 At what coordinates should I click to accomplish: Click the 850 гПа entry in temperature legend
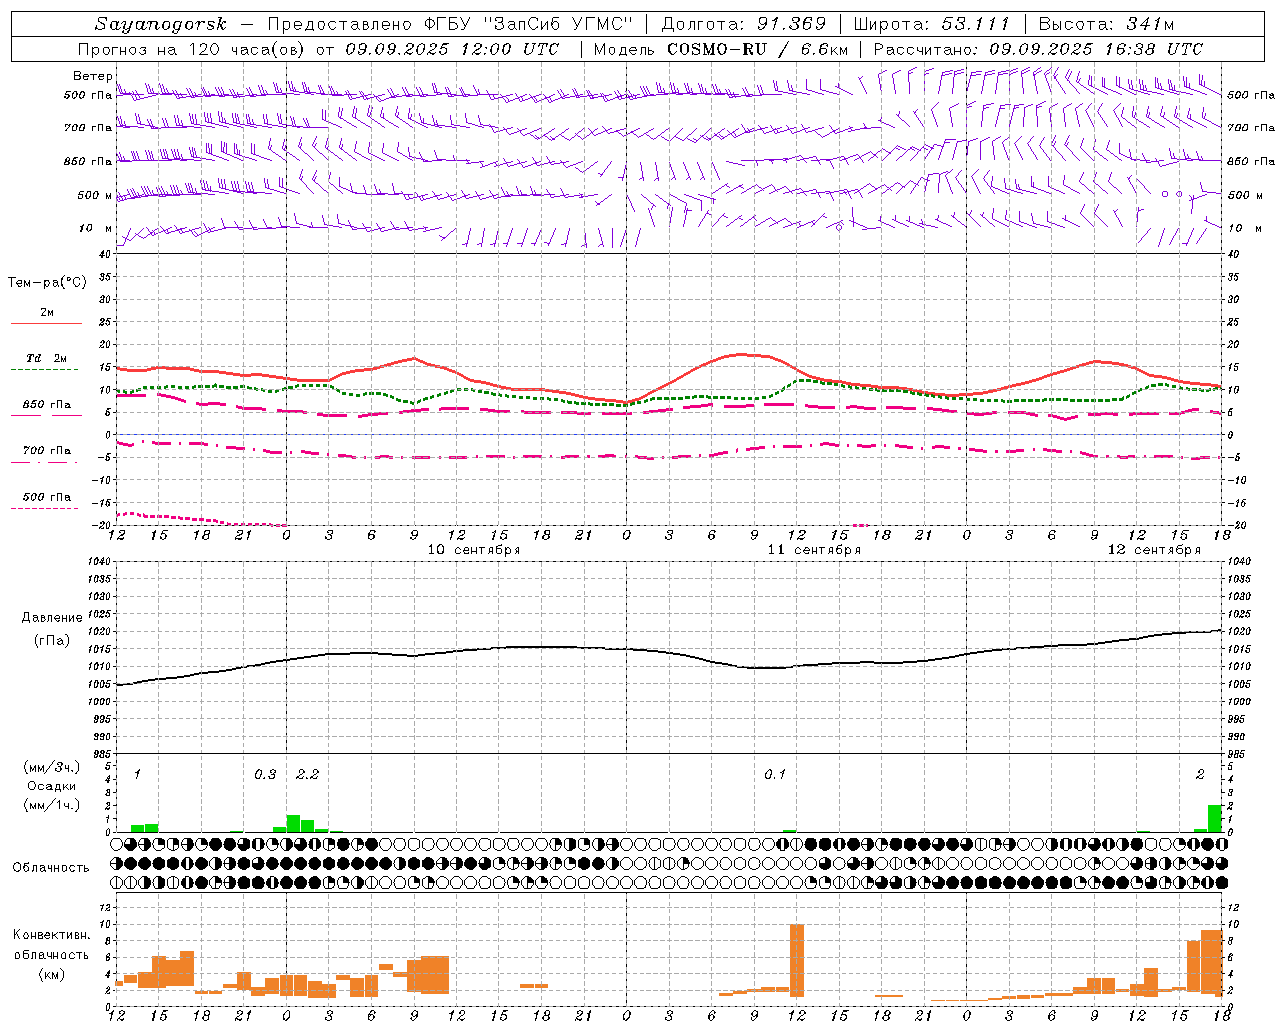(46, 405)
